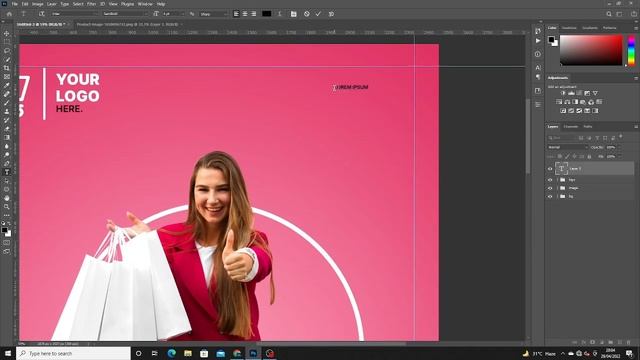Select the Pen tool
This screenshot has height=360, width=640.
click(x=7, y=163)
